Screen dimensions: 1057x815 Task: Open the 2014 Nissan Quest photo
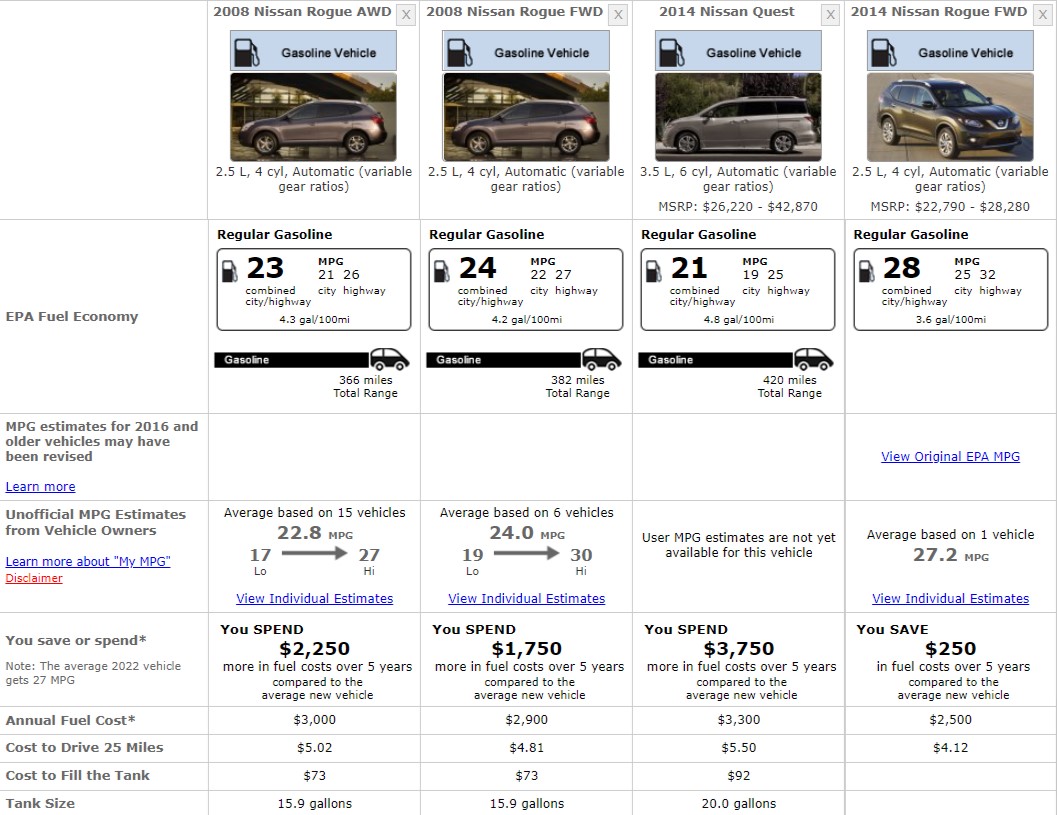tap(738, 117)
